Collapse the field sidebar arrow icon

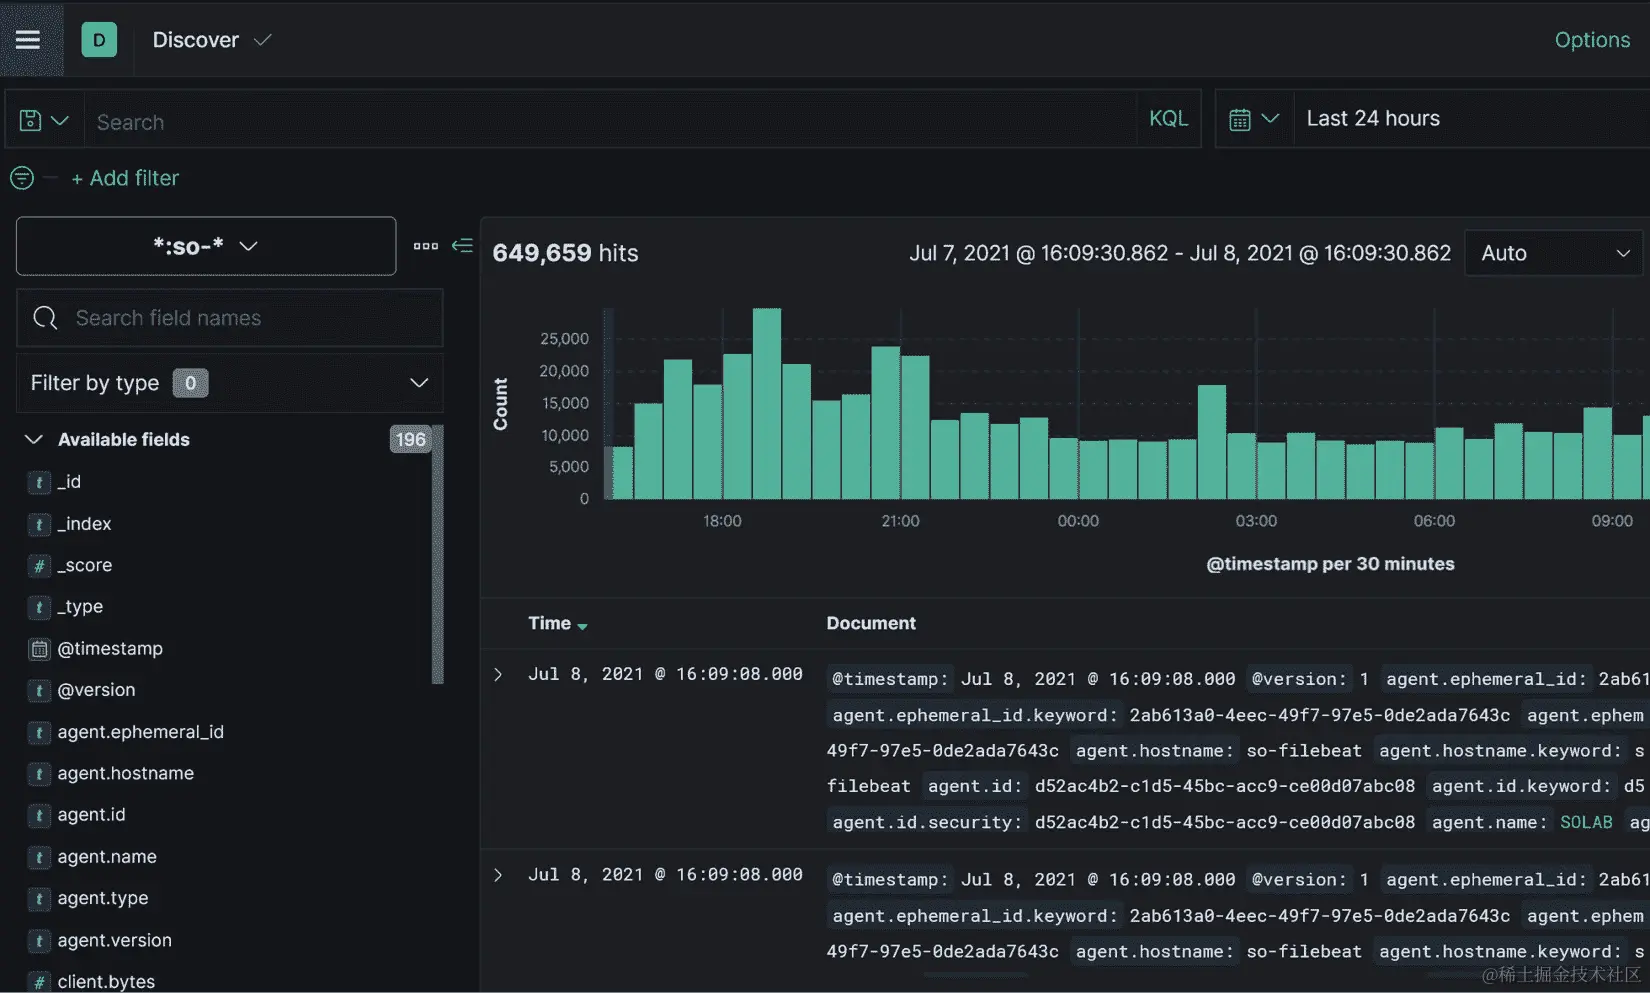462,245
